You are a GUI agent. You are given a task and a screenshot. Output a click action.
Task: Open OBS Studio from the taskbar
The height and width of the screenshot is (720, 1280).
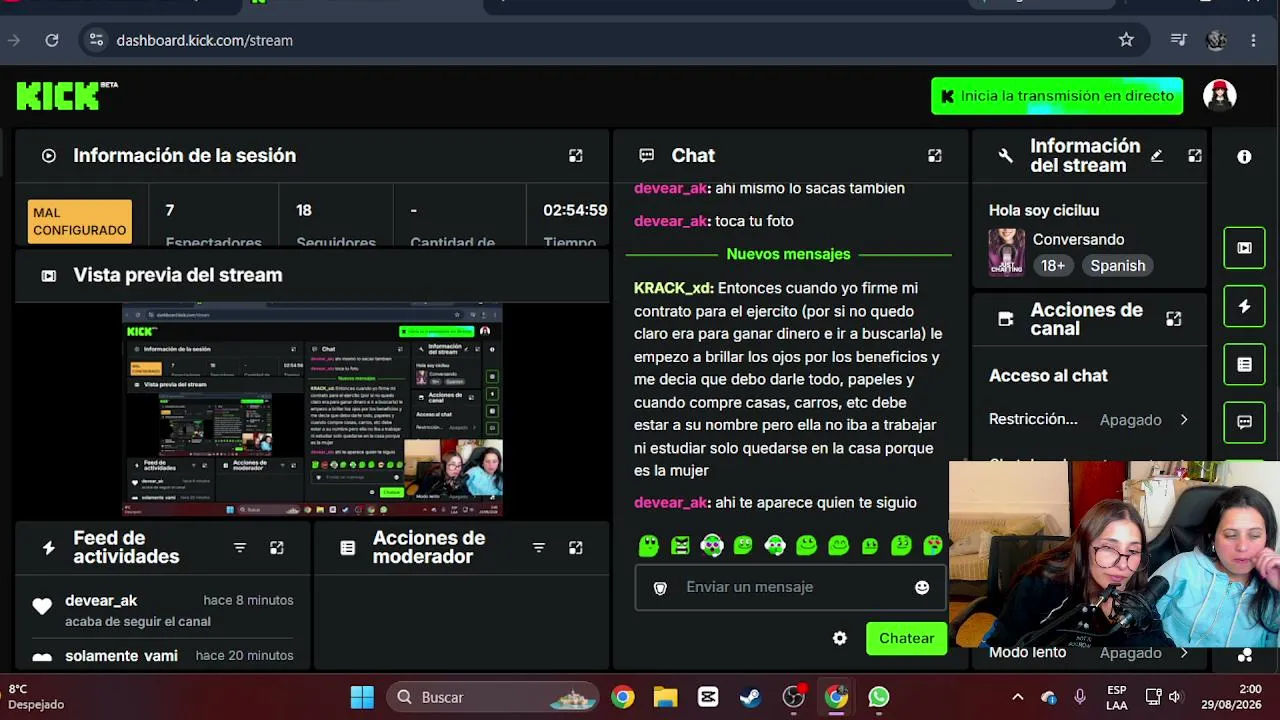coord(793,697)
